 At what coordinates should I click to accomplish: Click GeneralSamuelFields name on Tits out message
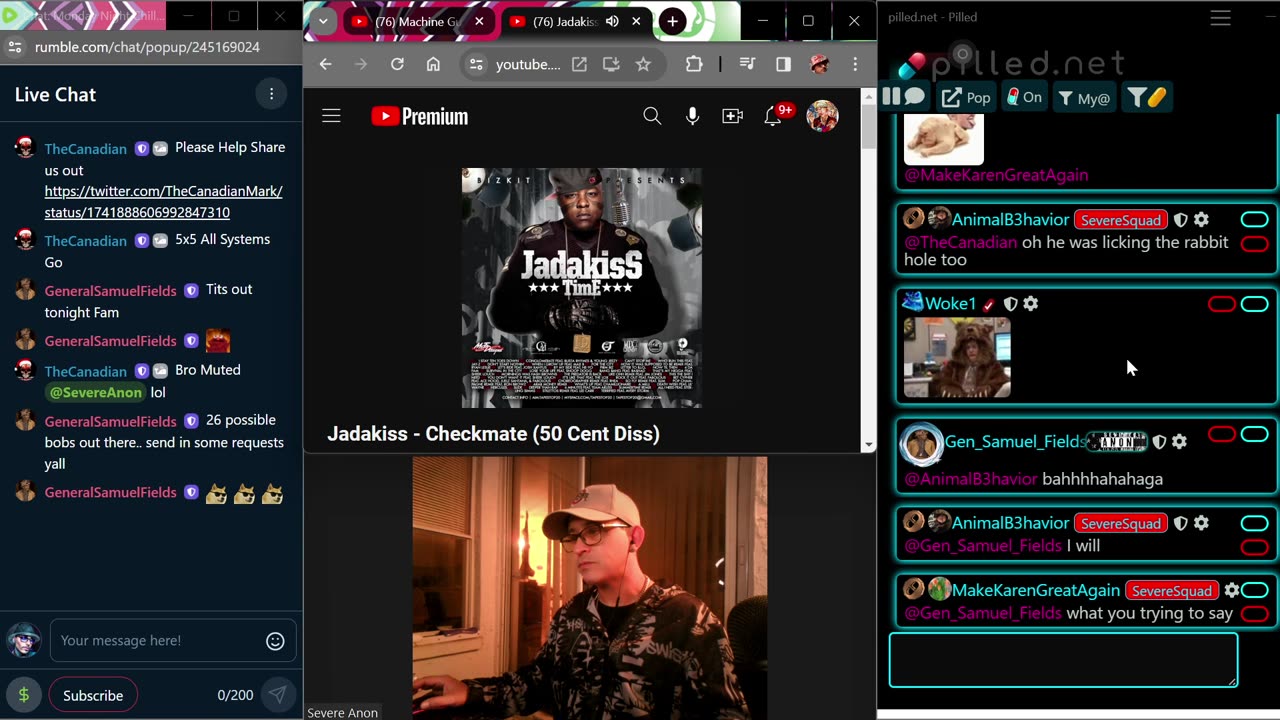[110, 290]
